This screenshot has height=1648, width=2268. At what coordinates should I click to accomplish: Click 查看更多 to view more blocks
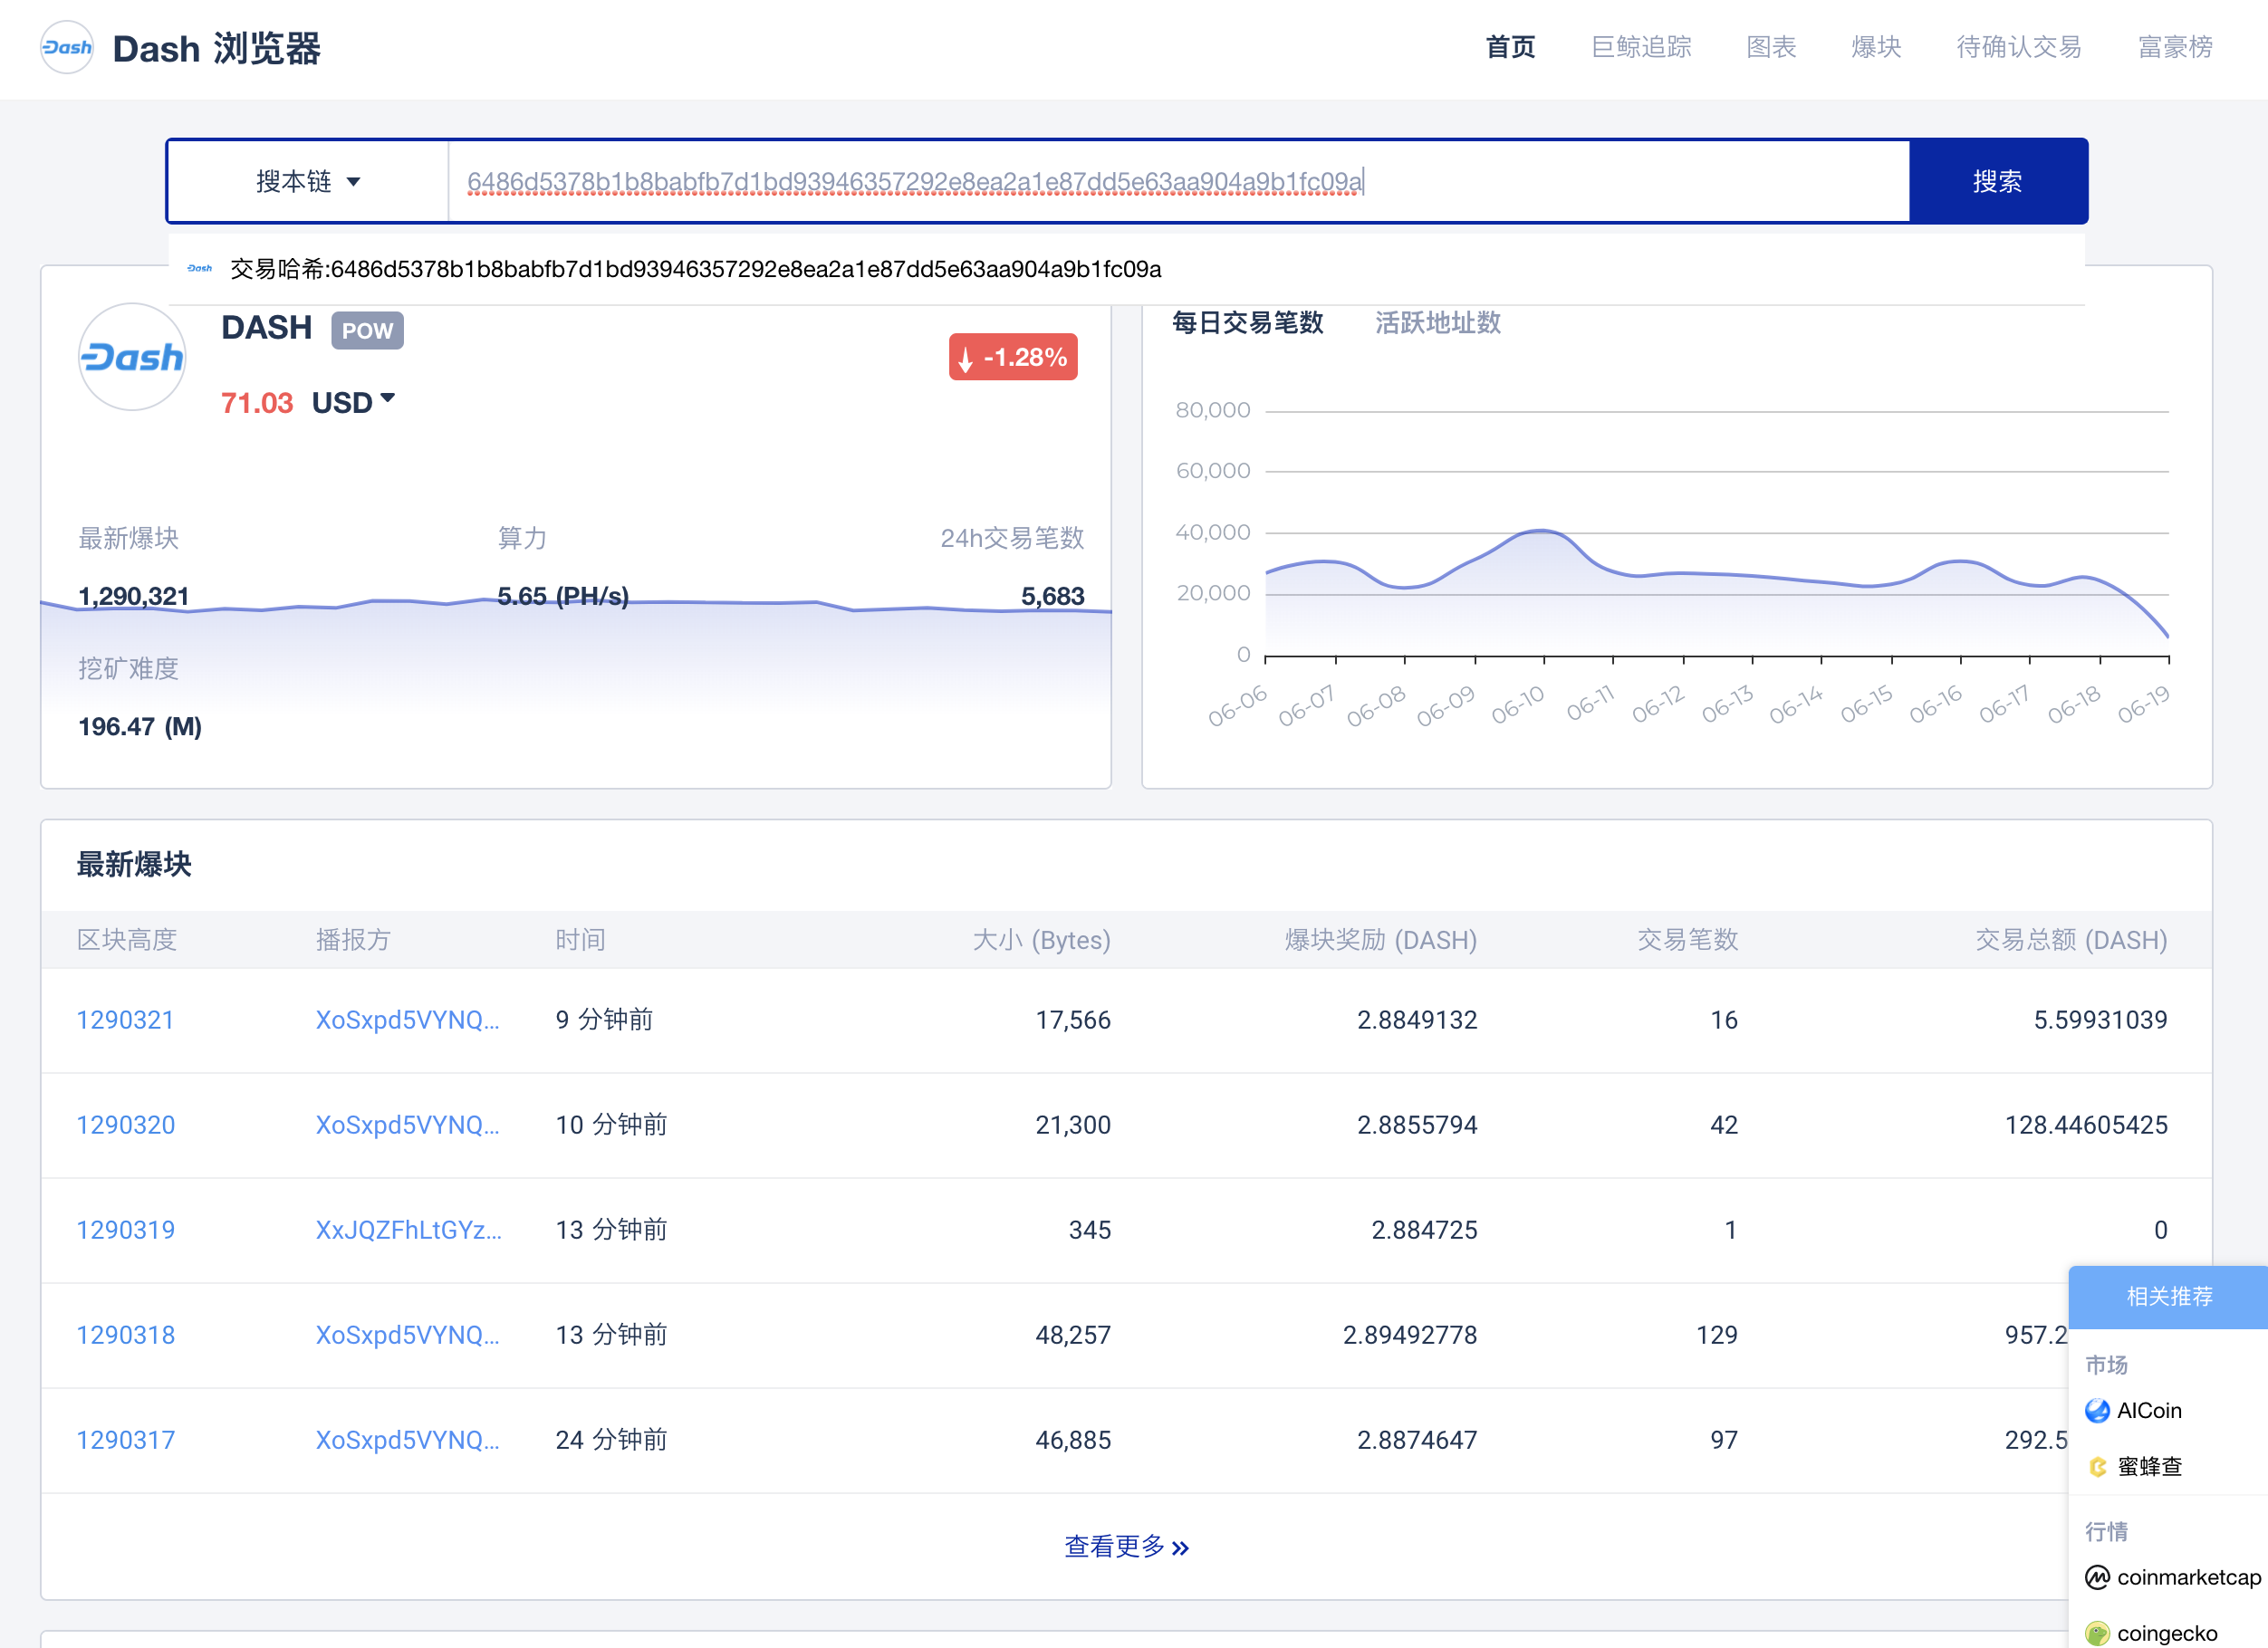click(1126, 1546)
